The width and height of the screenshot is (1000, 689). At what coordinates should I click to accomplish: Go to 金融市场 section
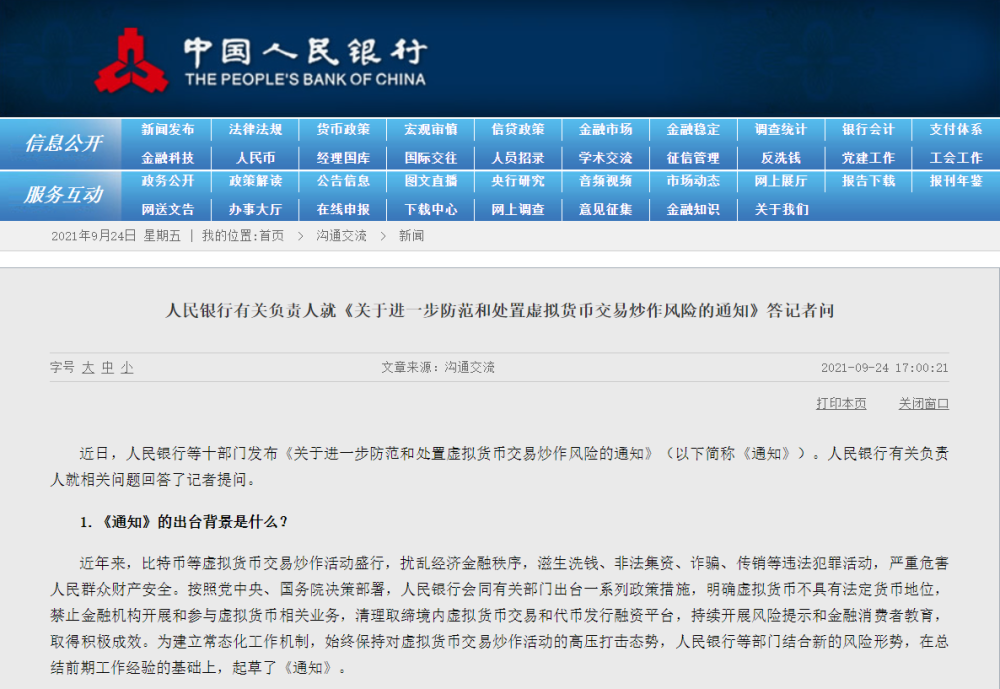605,130
